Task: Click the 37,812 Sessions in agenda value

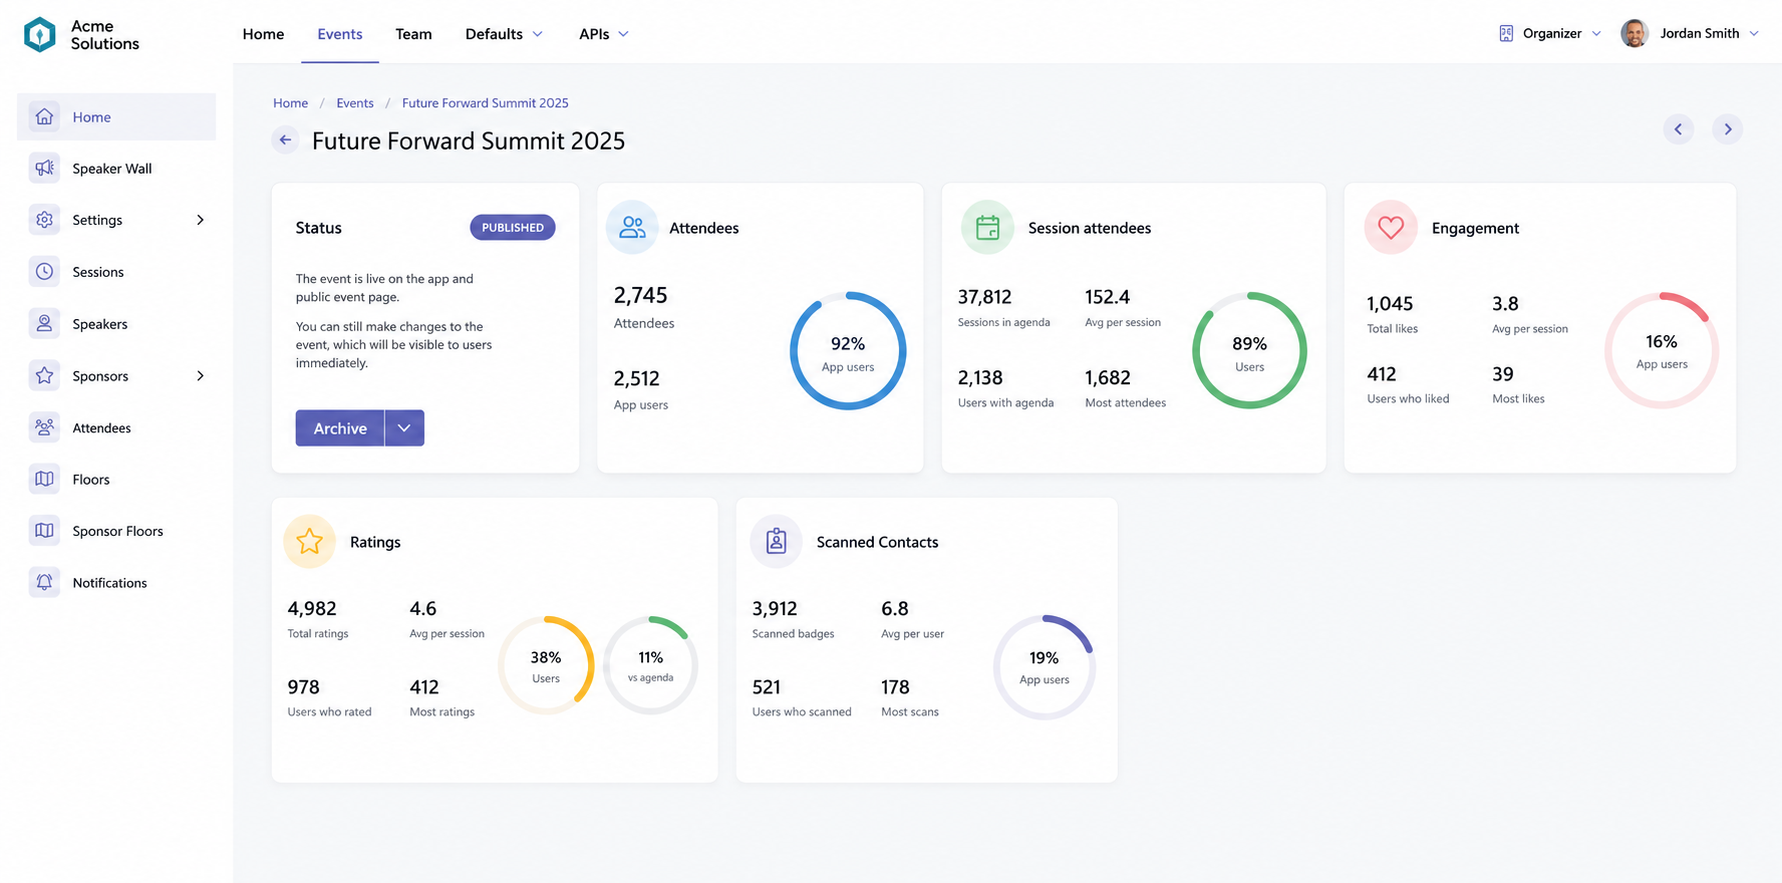Action: click(x=984, y=297)
